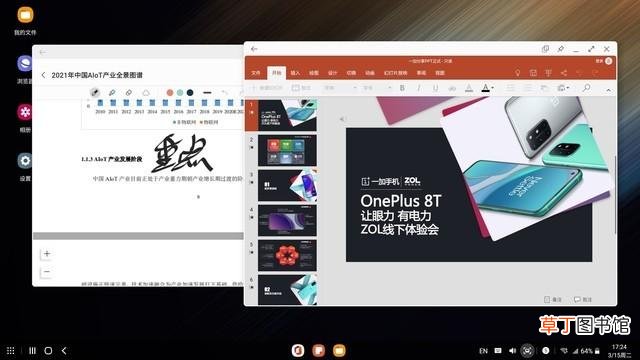Viewport: 640px width, 360px height.
Task: Open the Office app in the taskbar
Action: click(x=298, y=350)
